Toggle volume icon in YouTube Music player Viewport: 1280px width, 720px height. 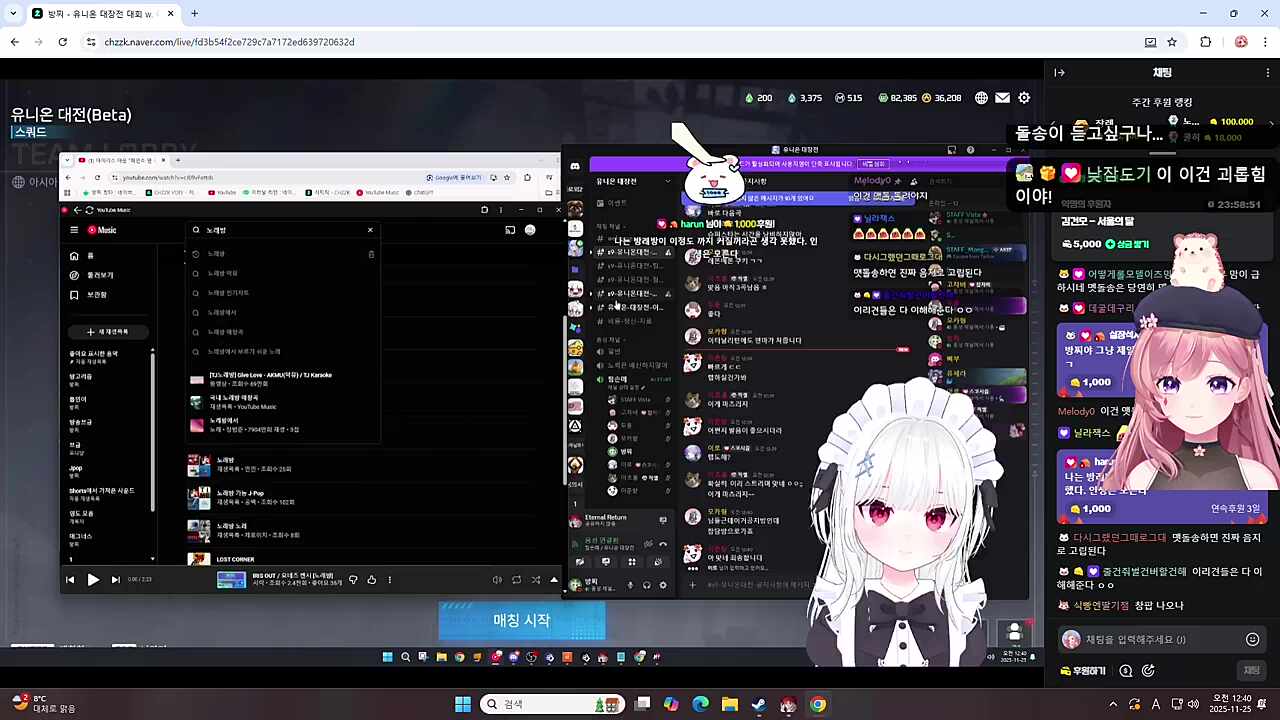point(497,579)
